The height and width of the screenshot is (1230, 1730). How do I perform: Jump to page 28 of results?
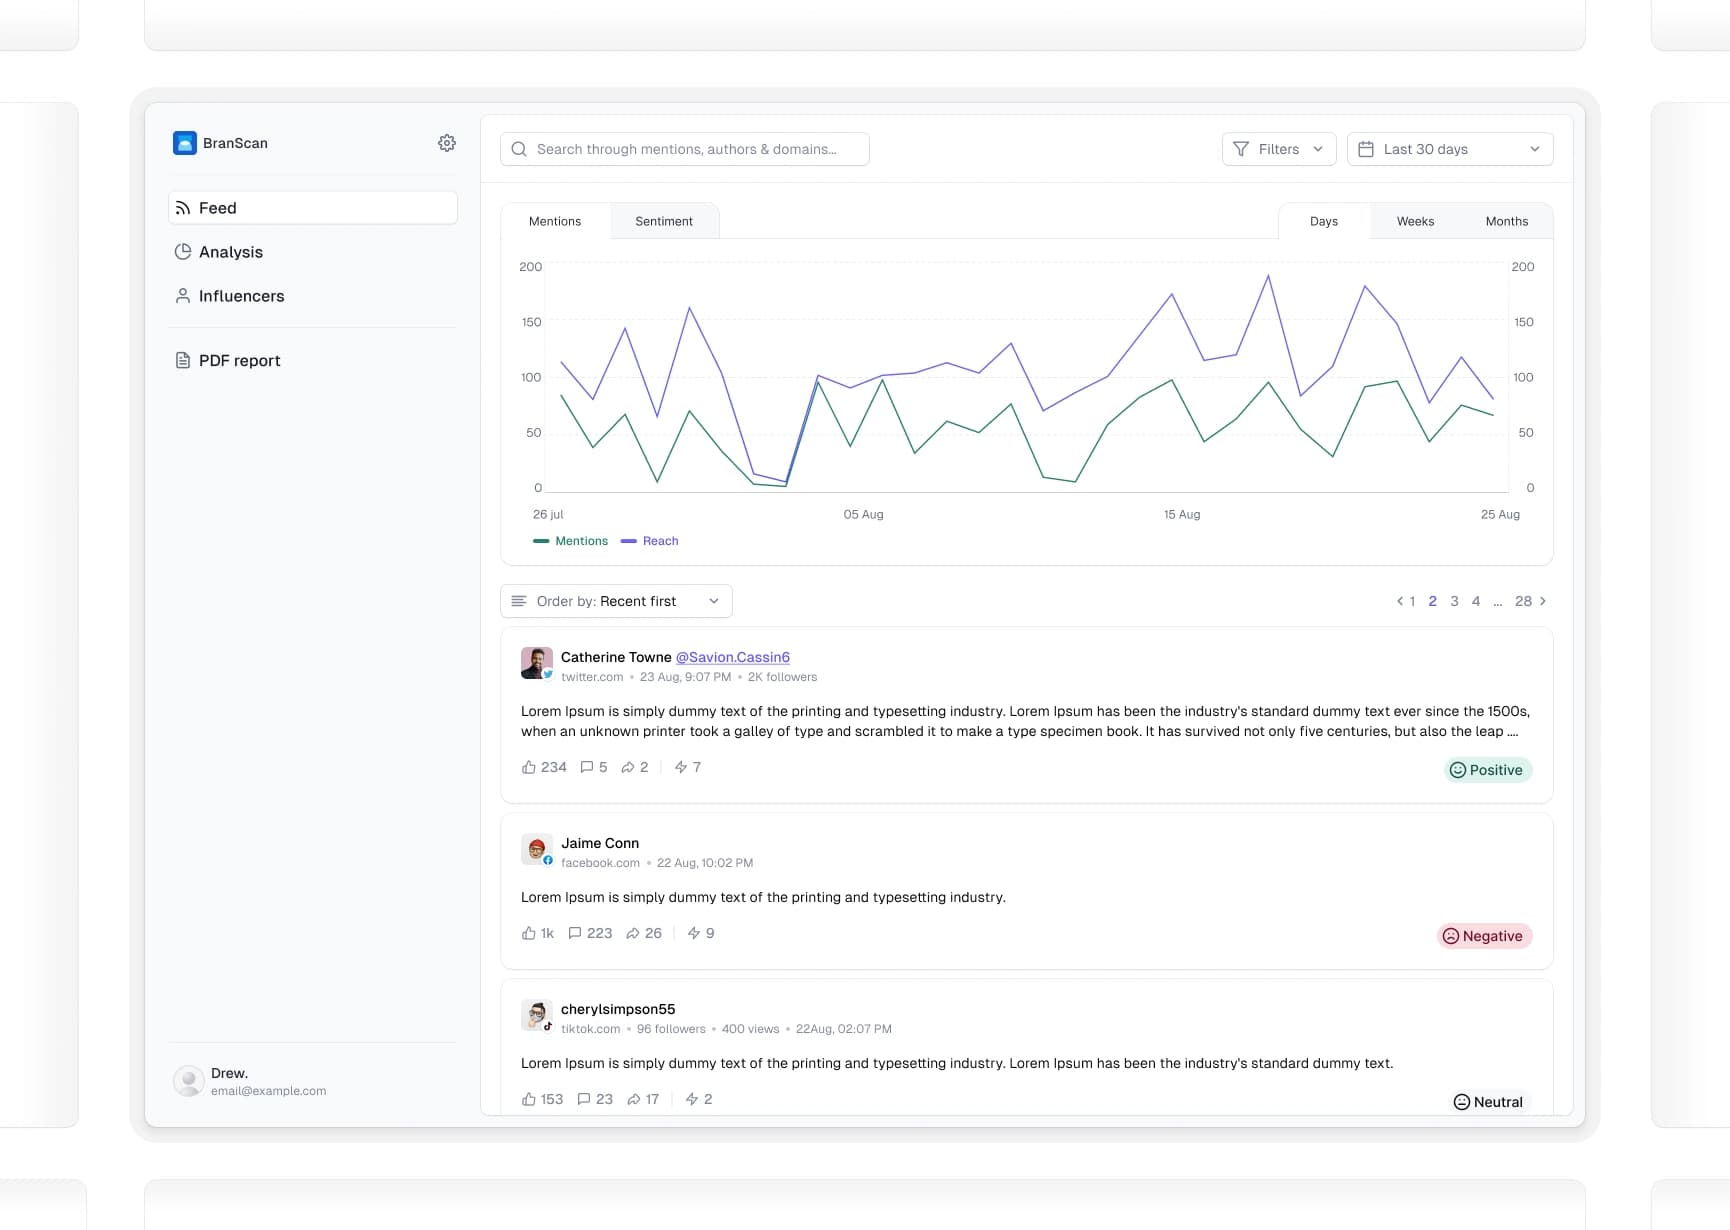1523,601
